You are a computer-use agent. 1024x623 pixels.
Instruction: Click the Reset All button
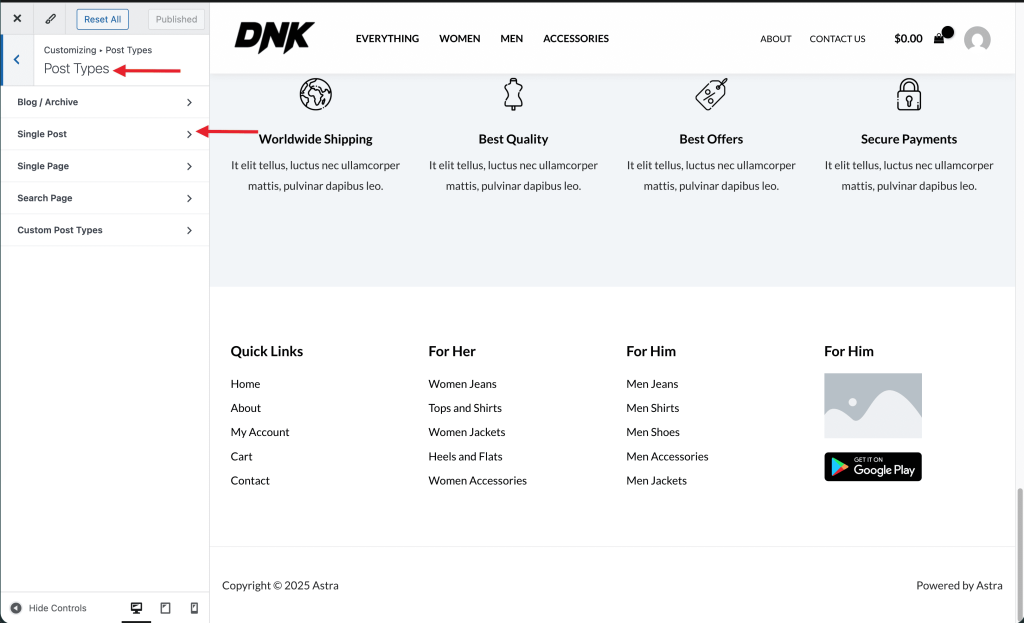pos(102,18)
